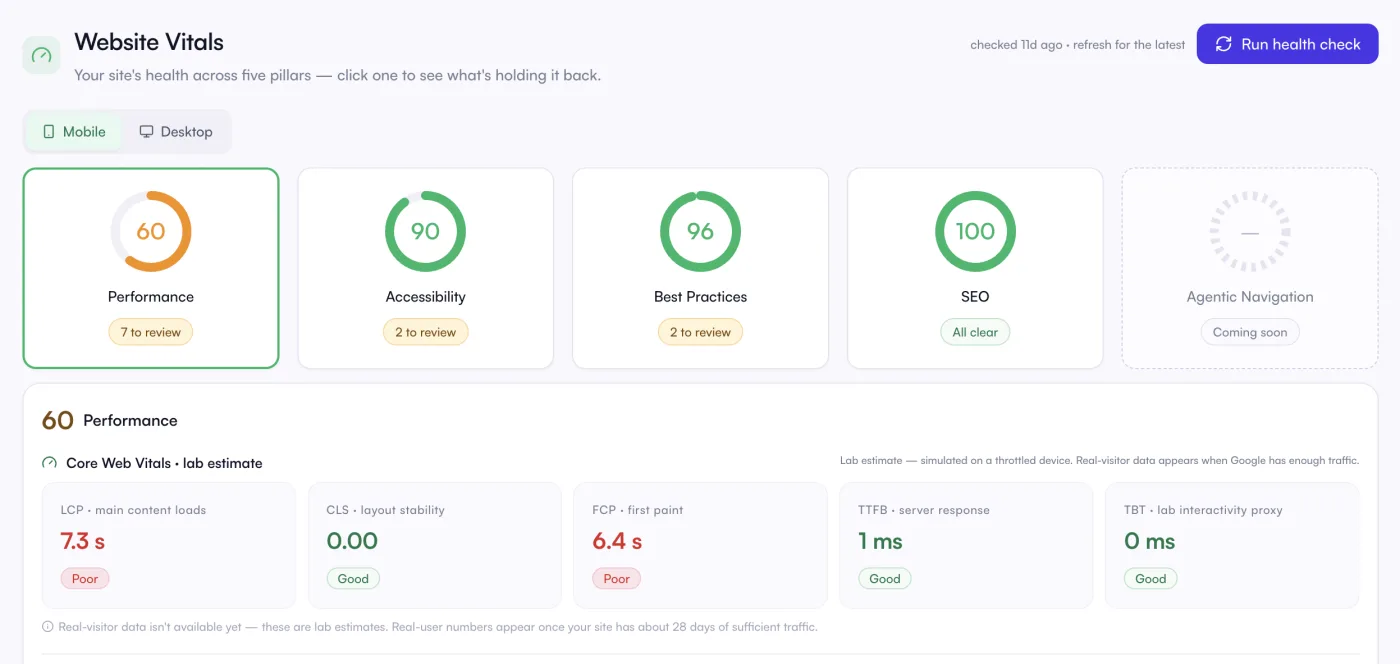1400x664 pixels.
Task: Click the info icon beside Real-visitor data note
Action: tap(47, 627)
